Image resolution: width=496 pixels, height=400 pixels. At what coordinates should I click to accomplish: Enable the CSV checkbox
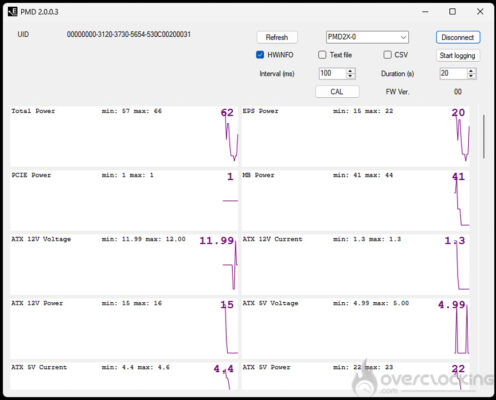[387, 55]
